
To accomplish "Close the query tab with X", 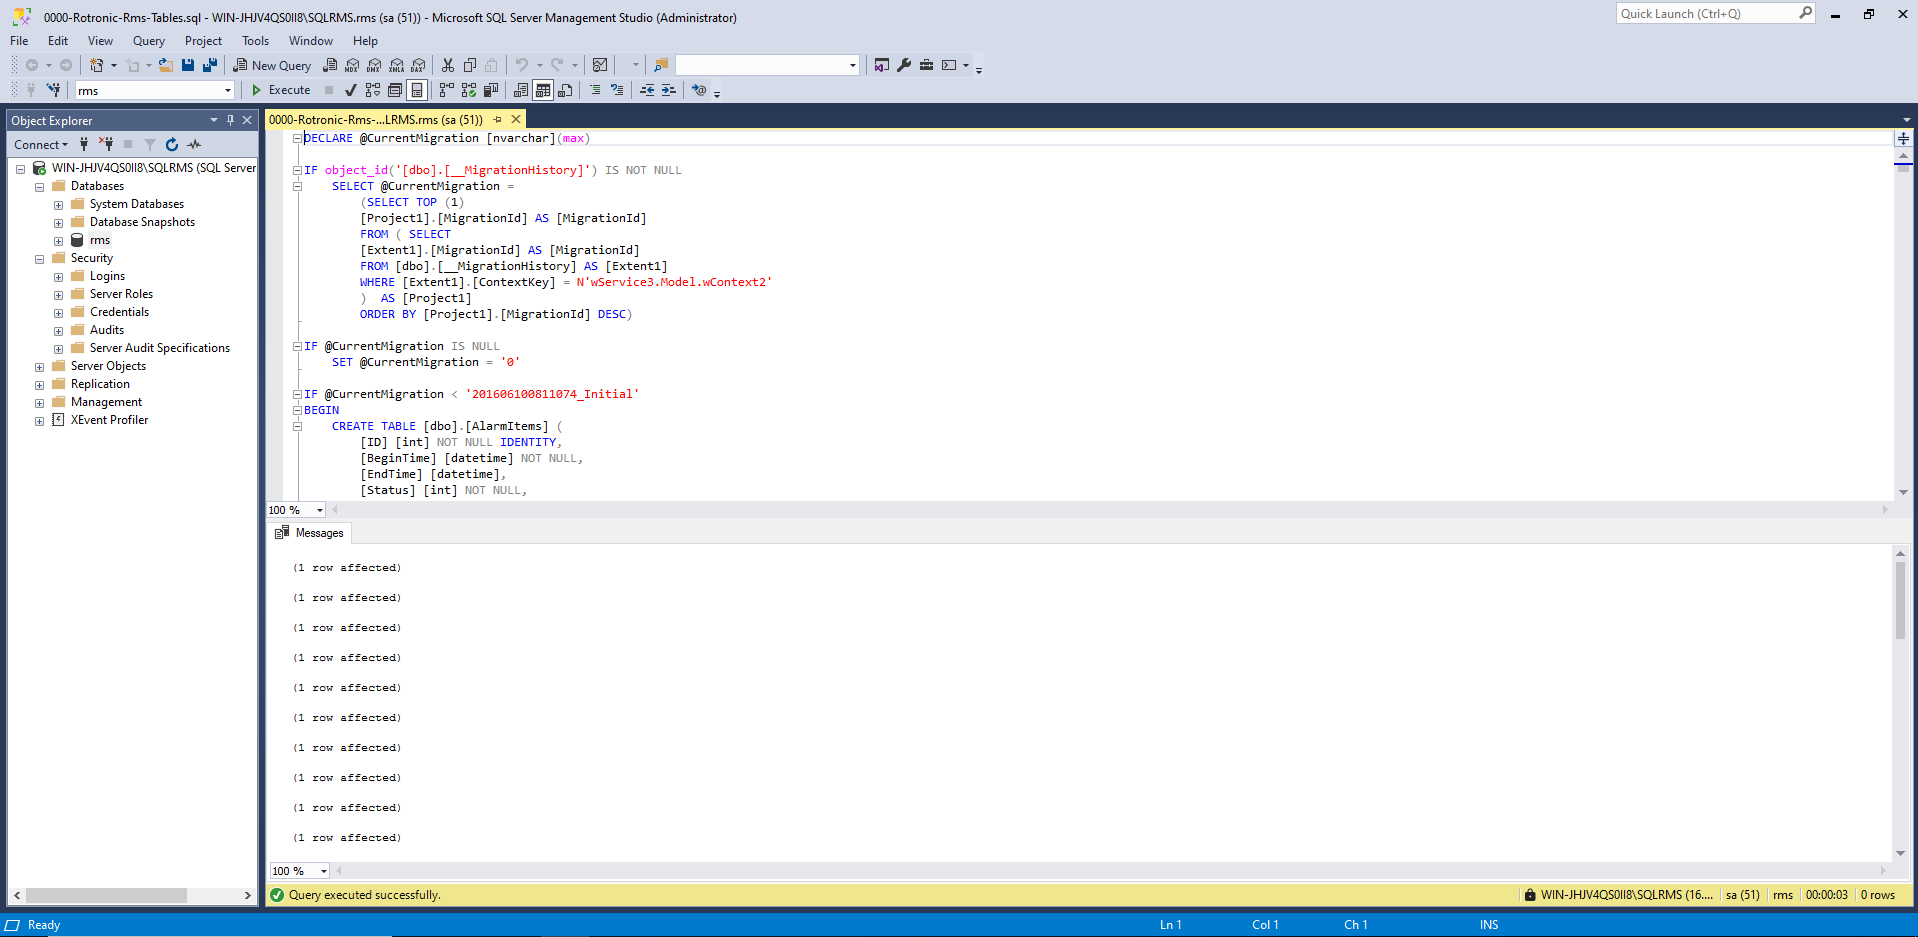I will pyautogui.click(x=517, y=119).
